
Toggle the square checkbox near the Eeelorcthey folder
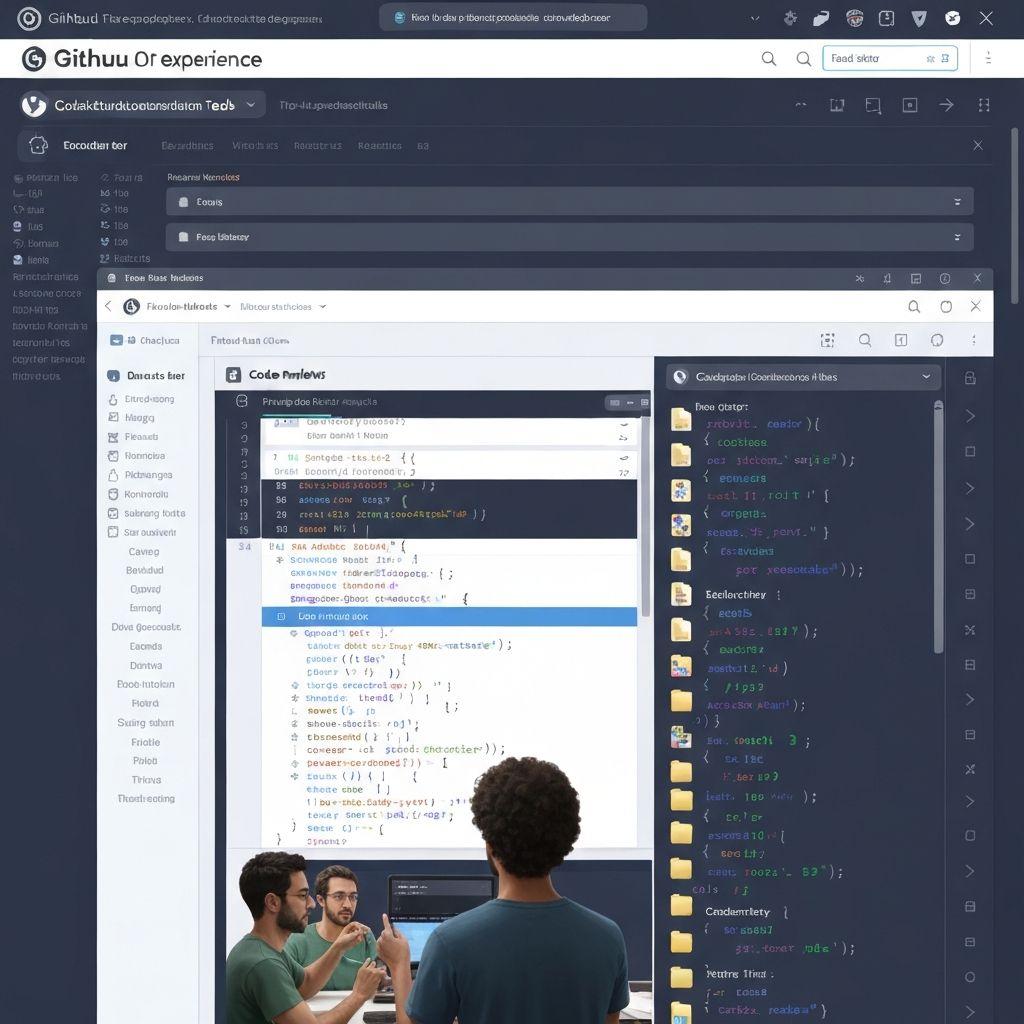click(970, 594)
